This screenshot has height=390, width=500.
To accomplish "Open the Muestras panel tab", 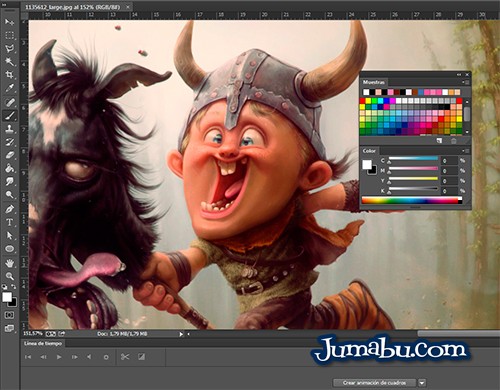I will [x=374, y=82].
